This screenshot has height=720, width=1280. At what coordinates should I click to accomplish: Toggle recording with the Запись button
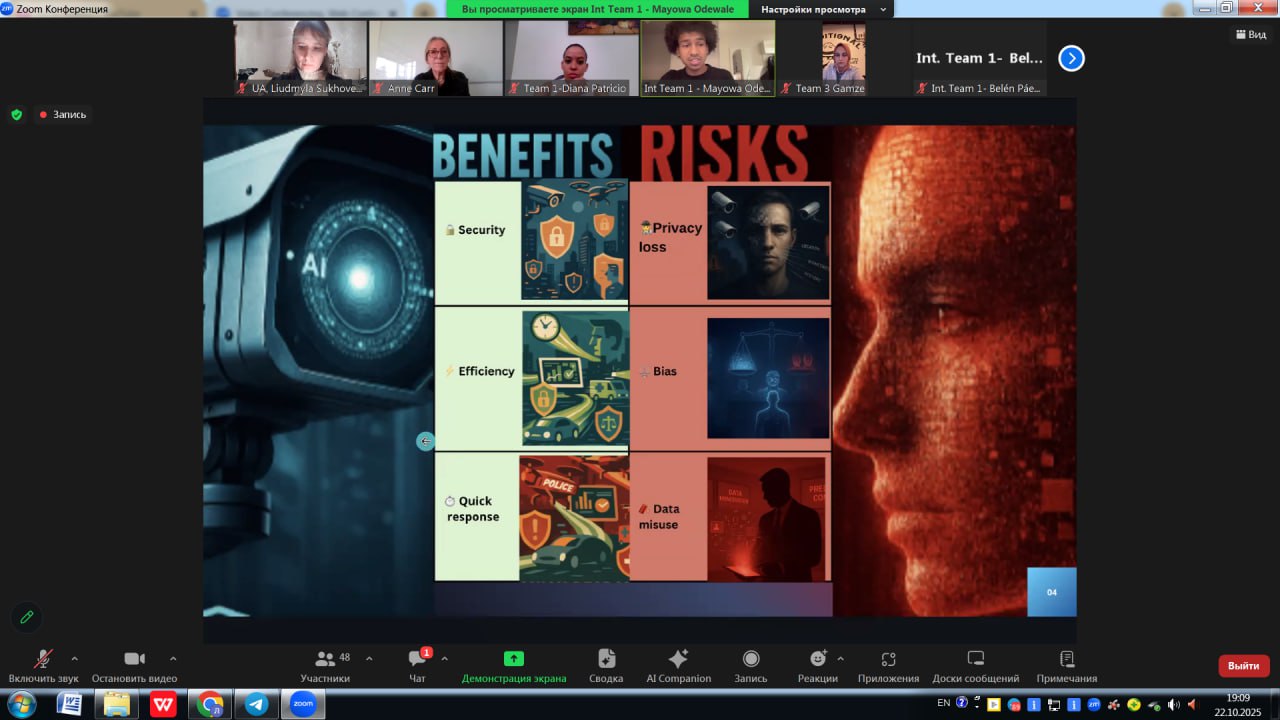(x=750, y=659)
